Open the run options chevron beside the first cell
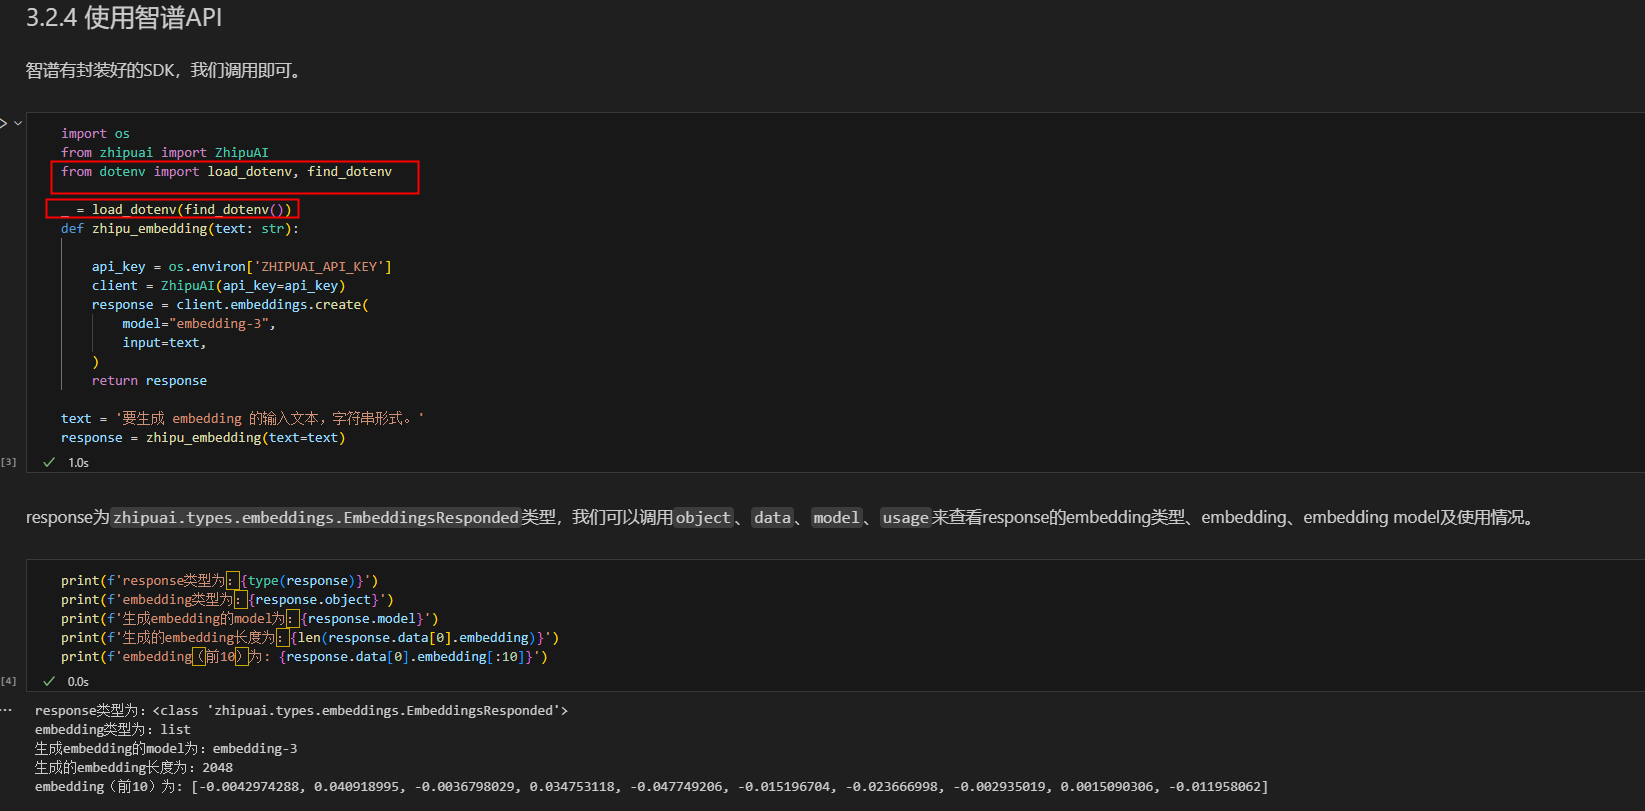1645x811 pixels. [18, 123]
